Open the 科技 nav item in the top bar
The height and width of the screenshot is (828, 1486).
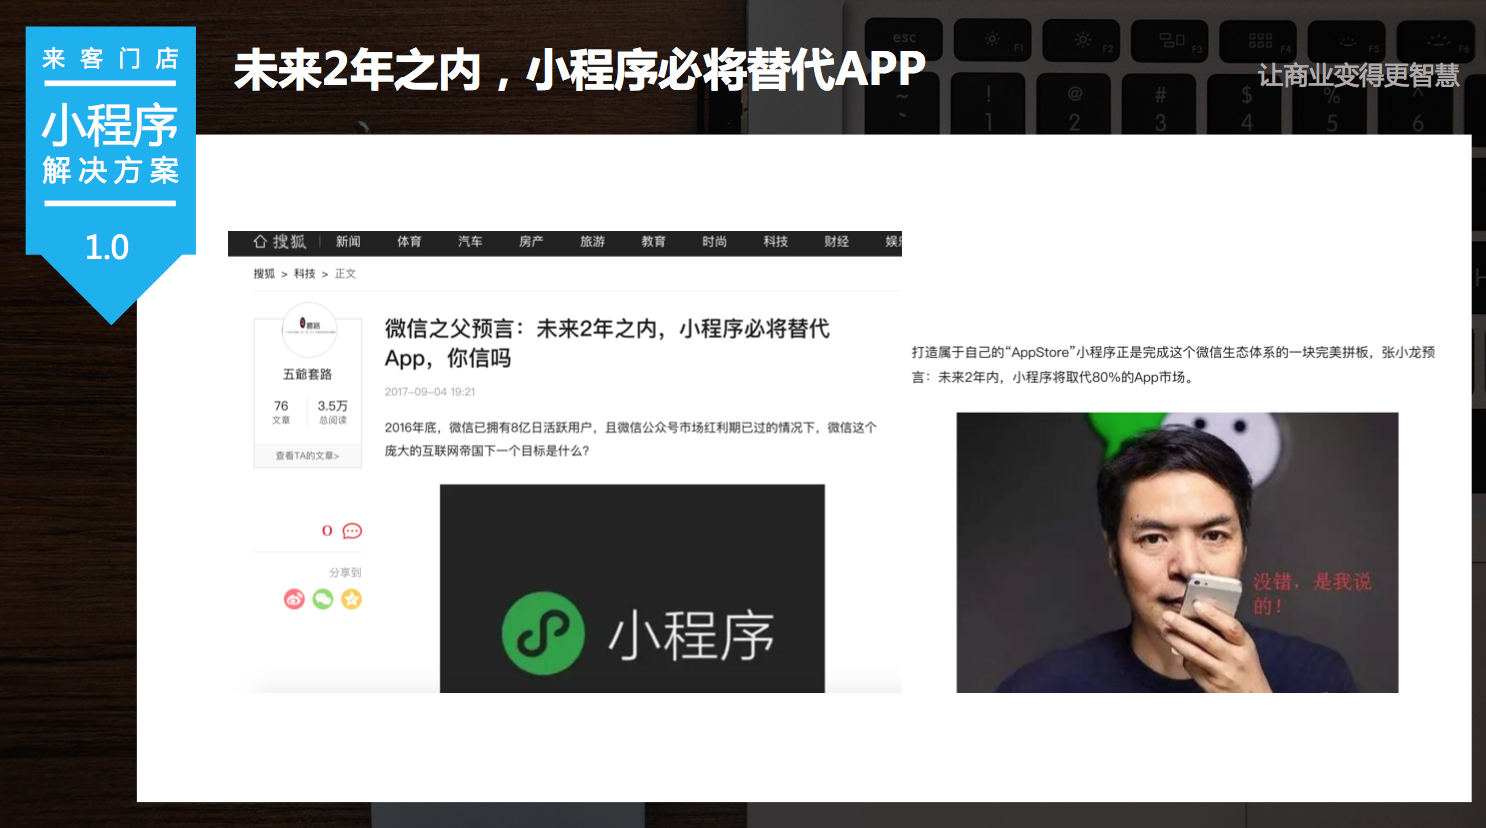pos(775,242)
